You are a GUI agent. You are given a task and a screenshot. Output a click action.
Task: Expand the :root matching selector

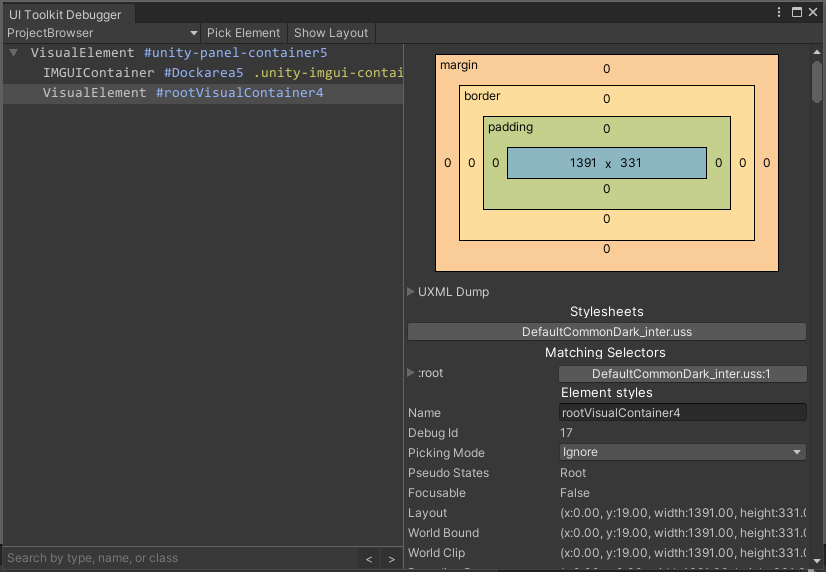click(x=411, y=373)
